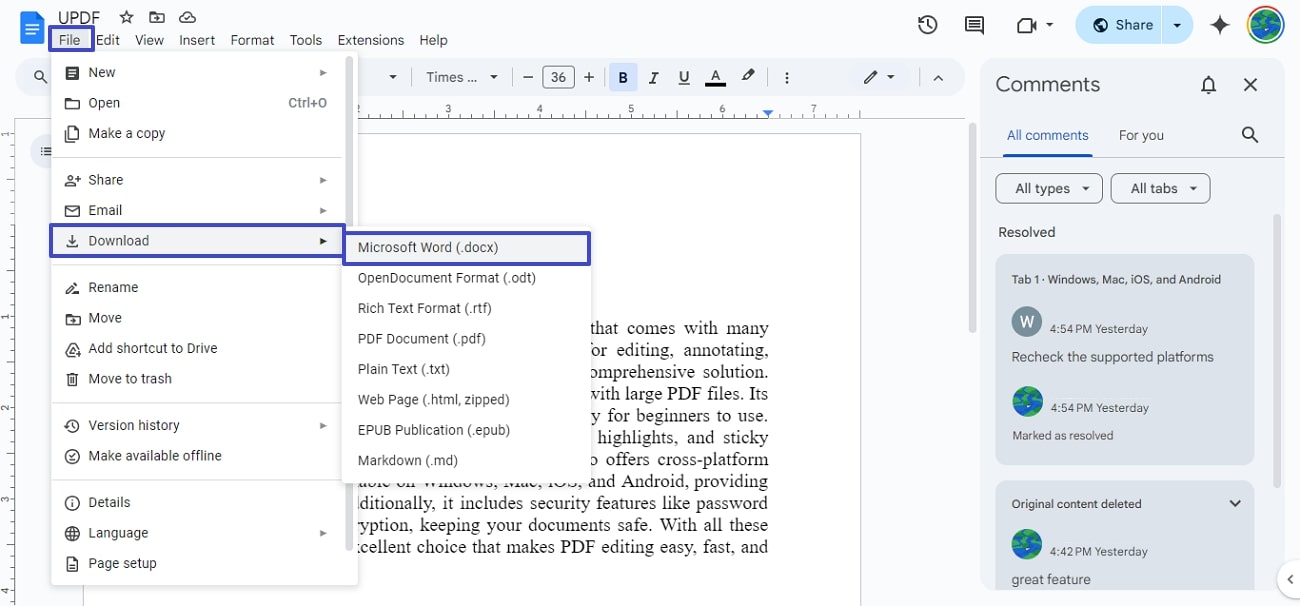This screenshot has width=1300, height=606.
Task: Start a Meet call via the camera icon
Action: [x=1028, y=25]
